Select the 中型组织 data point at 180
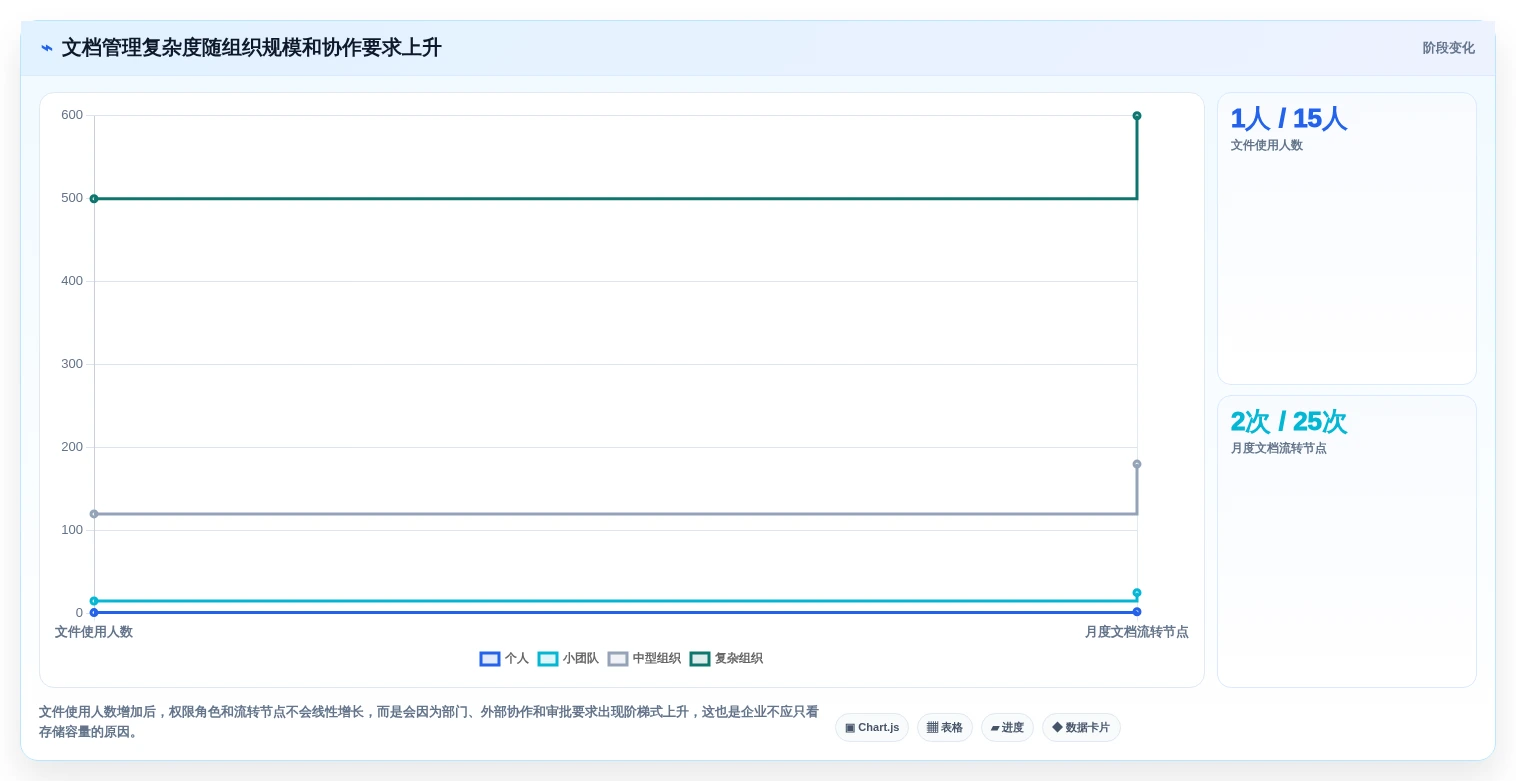This screenshot has width=1516, height=781. pyautogui.click(x=1137, y=464)
